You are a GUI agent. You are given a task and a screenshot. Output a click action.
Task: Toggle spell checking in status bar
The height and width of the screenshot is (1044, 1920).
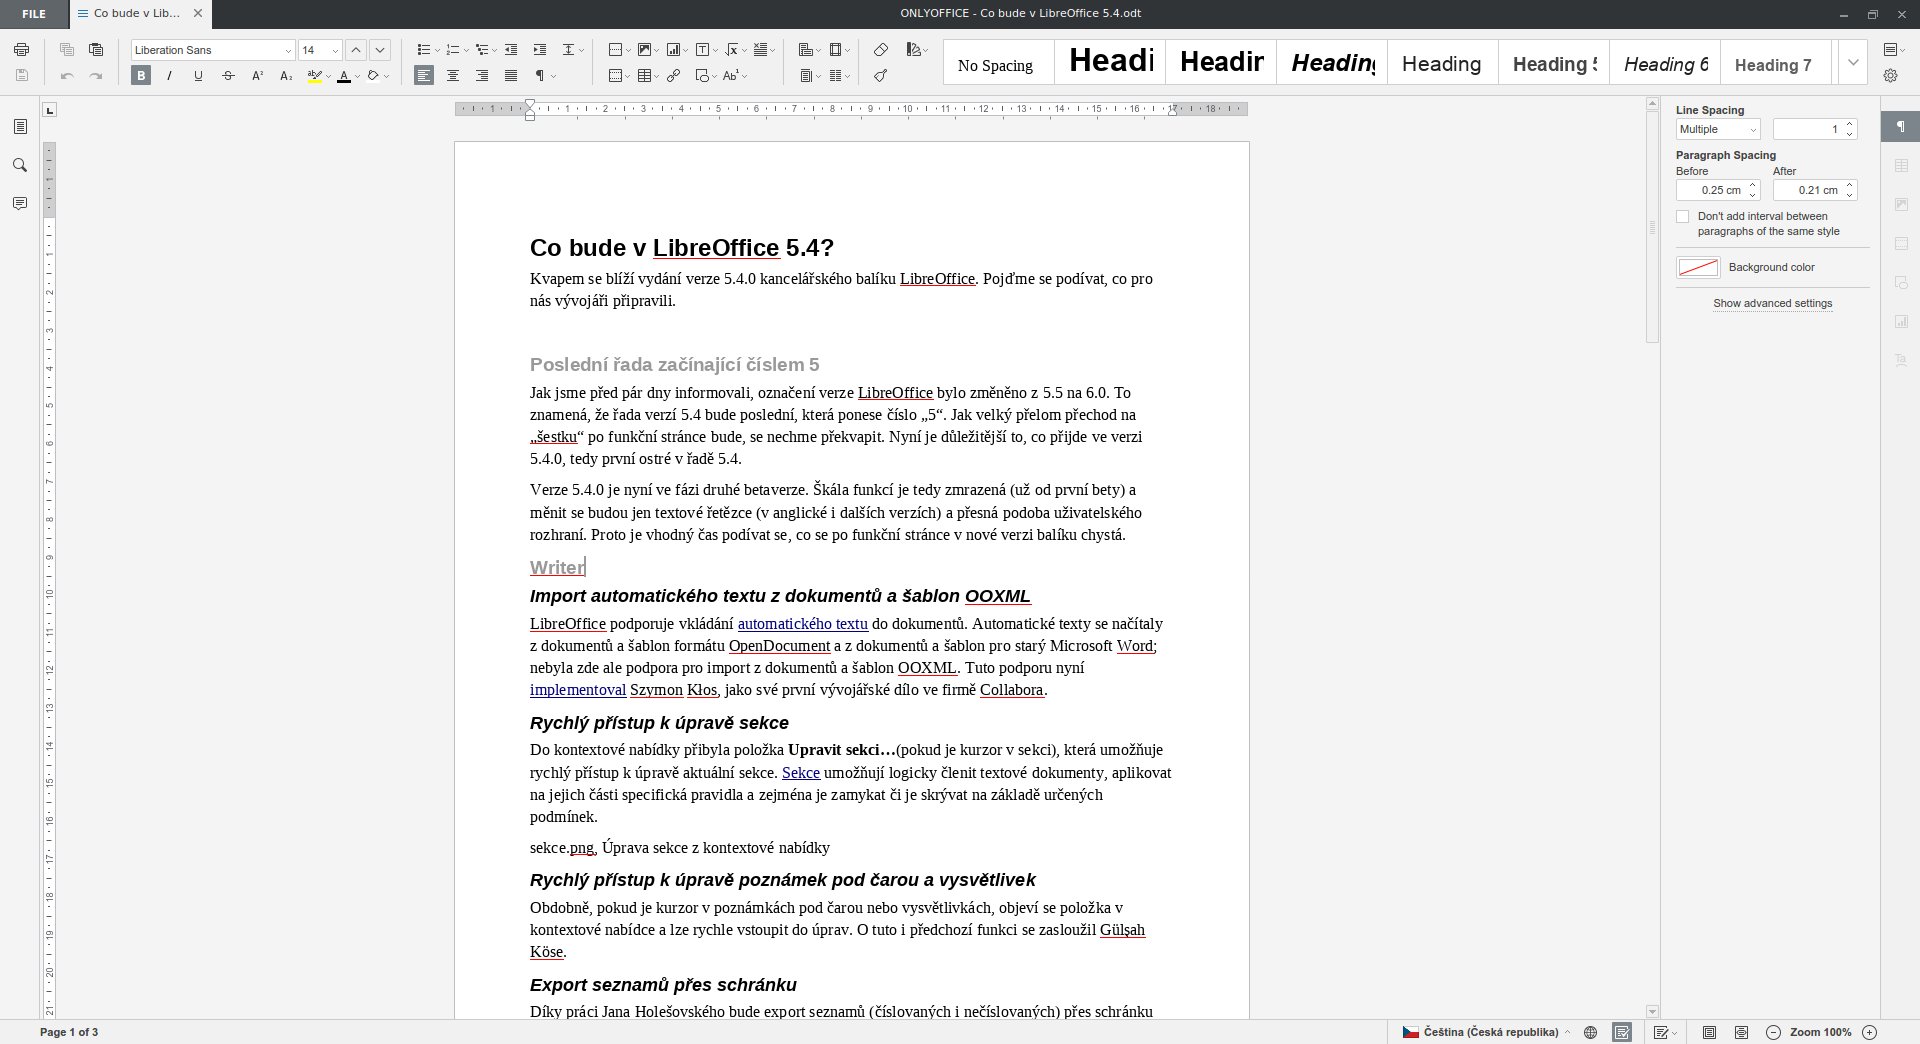pos(1622,1032)
